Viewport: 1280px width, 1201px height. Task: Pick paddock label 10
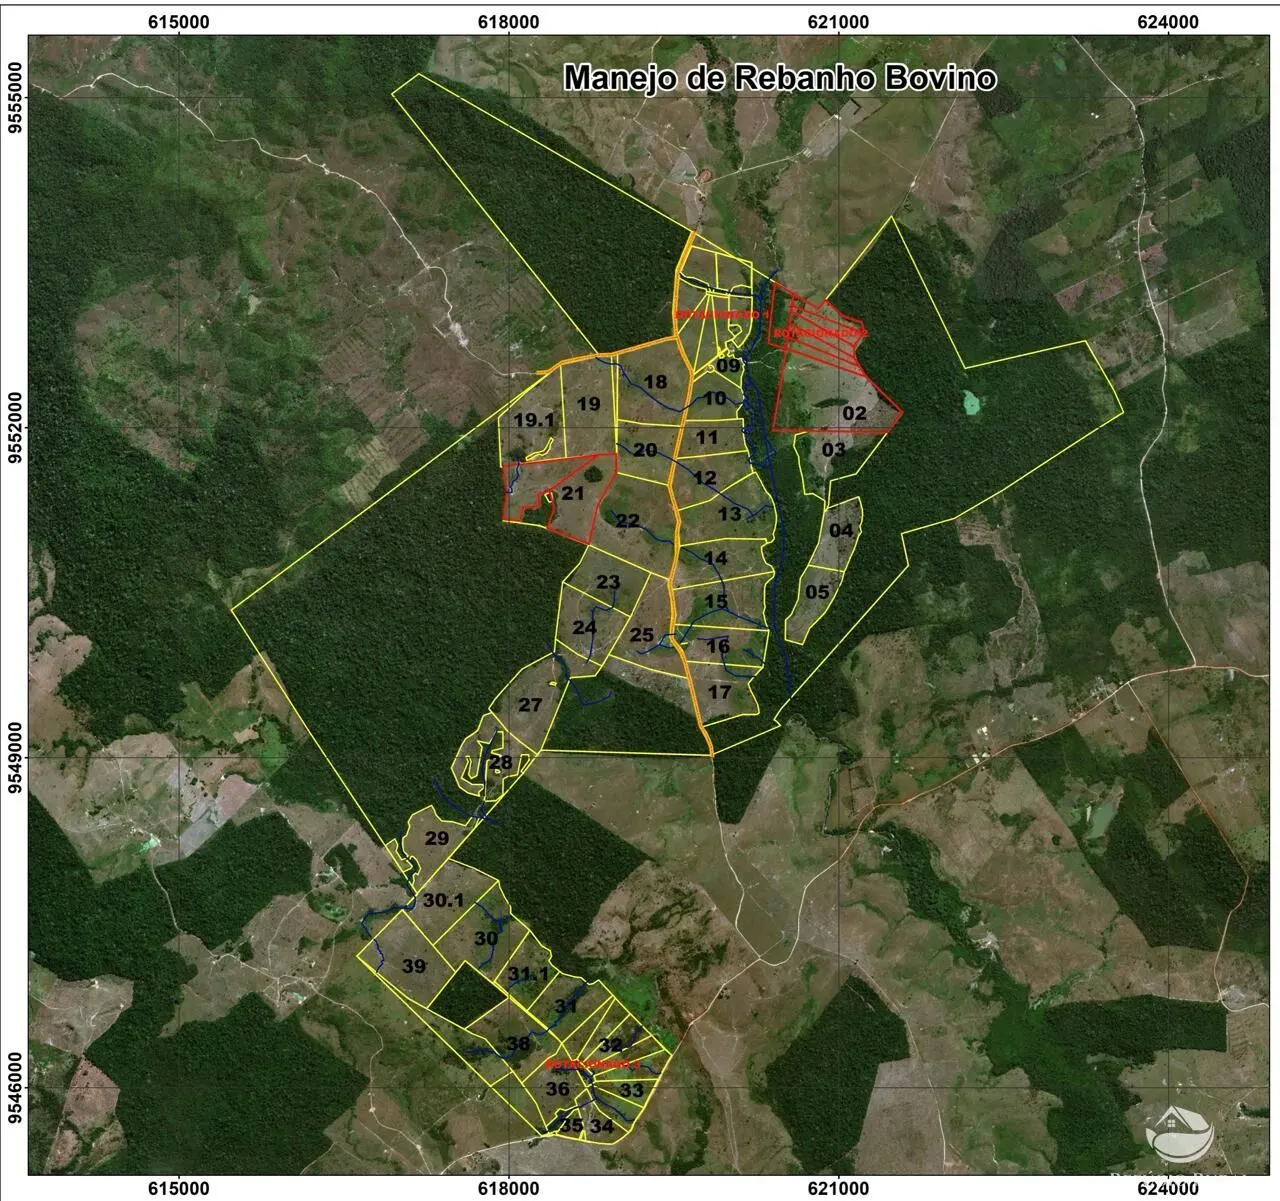(x=714, y=398)
